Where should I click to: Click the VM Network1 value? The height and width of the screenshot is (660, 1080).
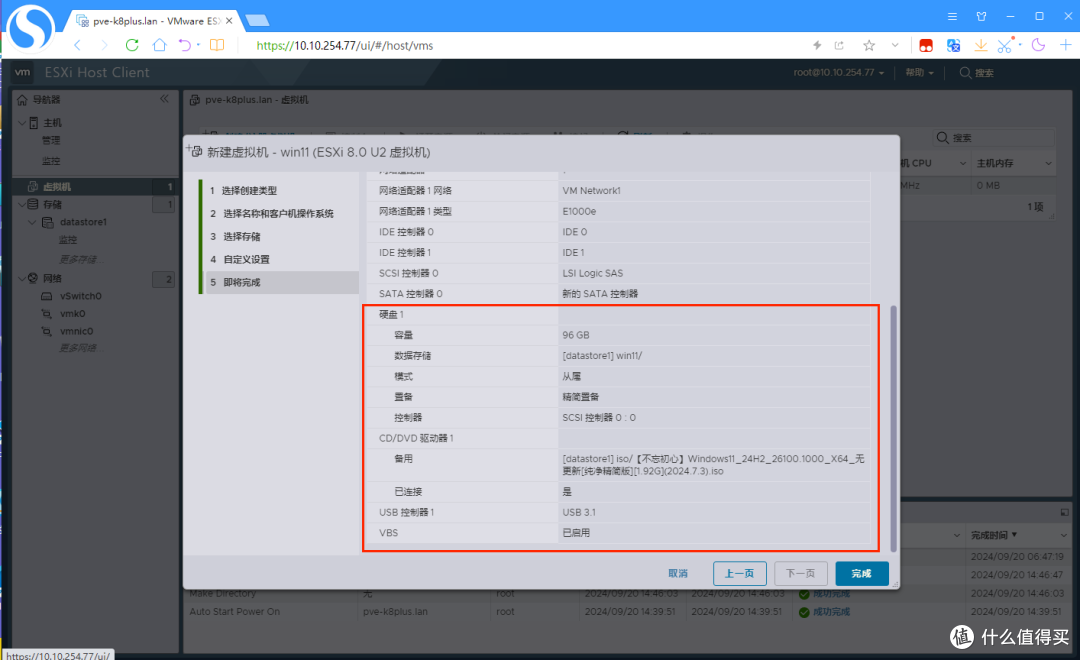[591, 191]
